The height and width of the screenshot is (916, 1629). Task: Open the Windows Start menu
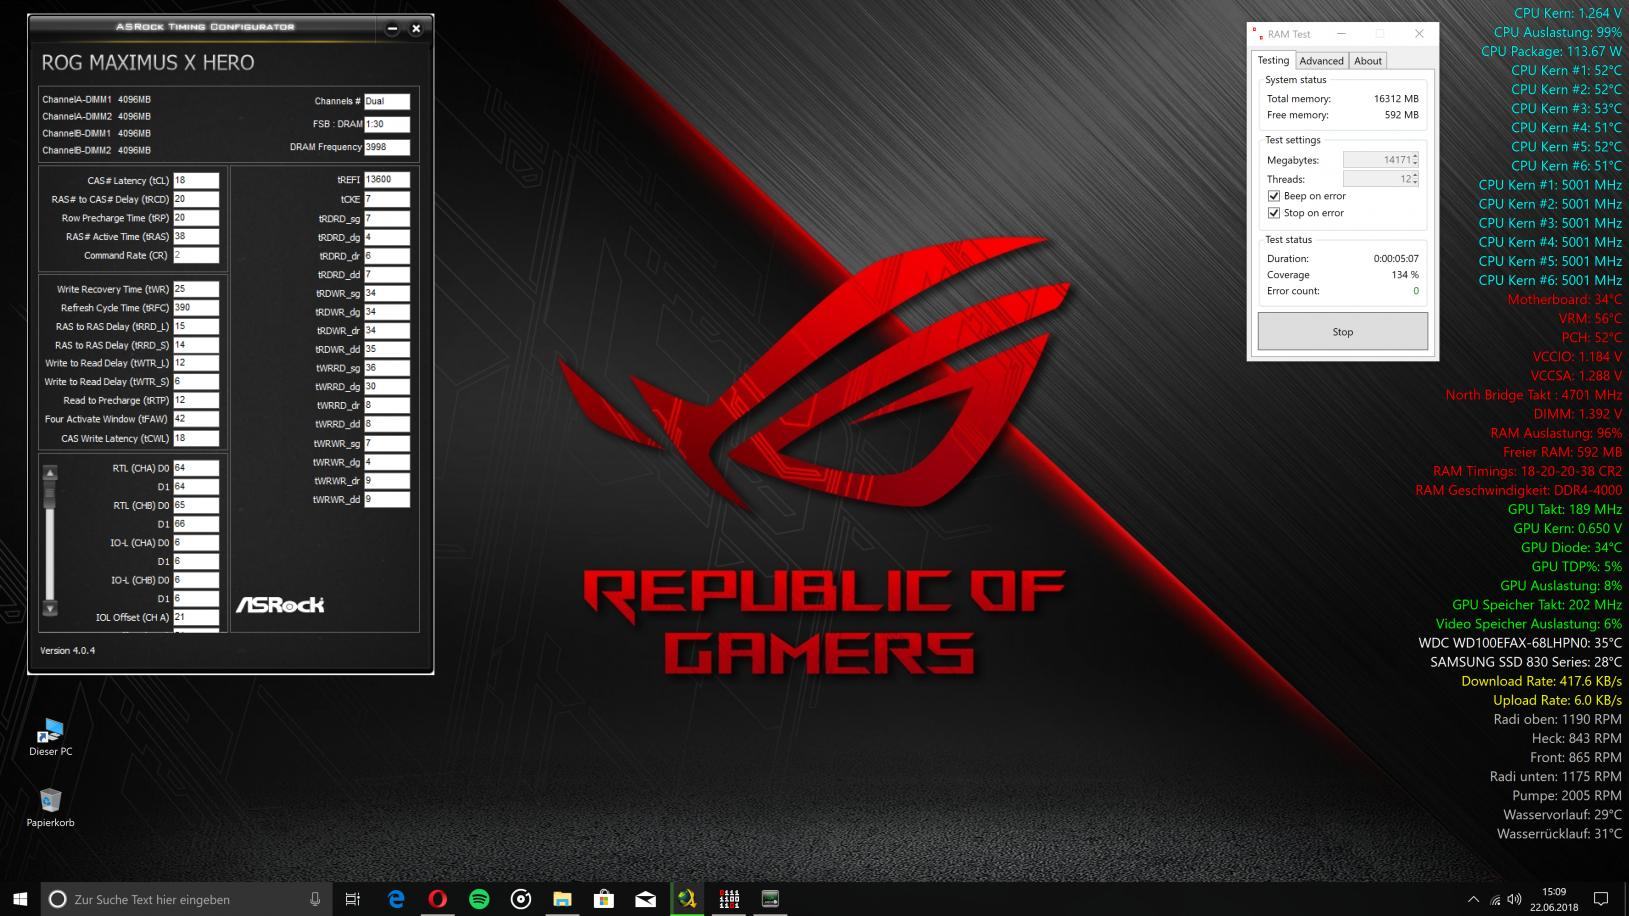(20, 899)
